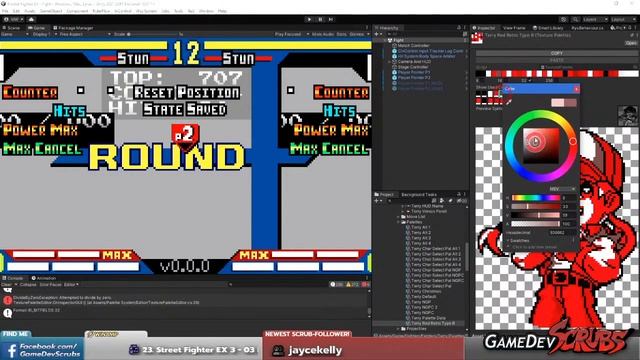Click the Open button in the Inspector
This screenshot has height=360, width=640.
pyautogui.click(x=631, y=43)
